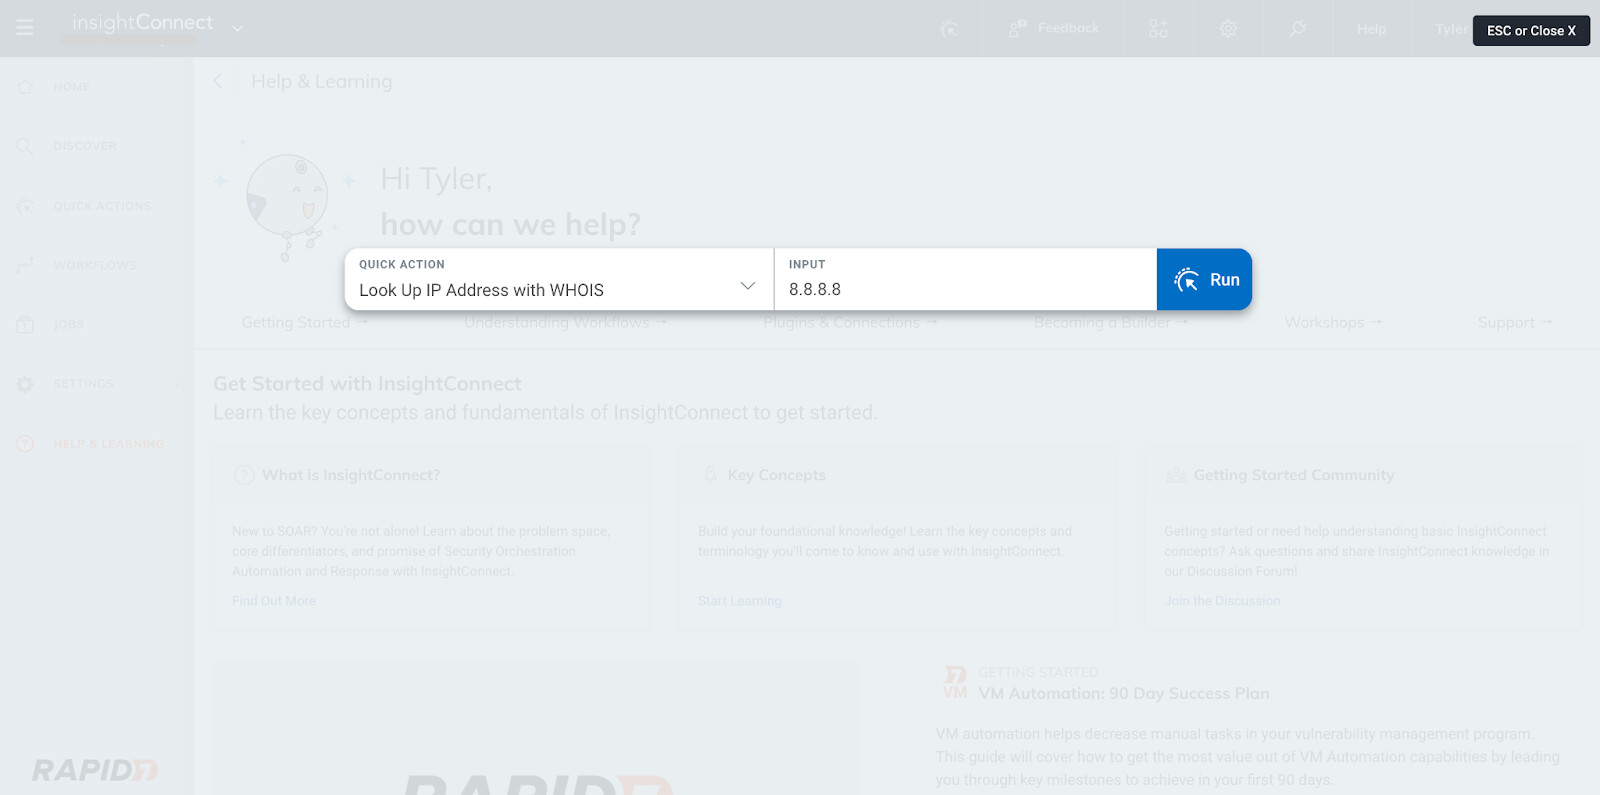
Task: Click the Input field containing 8.8.8.8
Action: 965,279
